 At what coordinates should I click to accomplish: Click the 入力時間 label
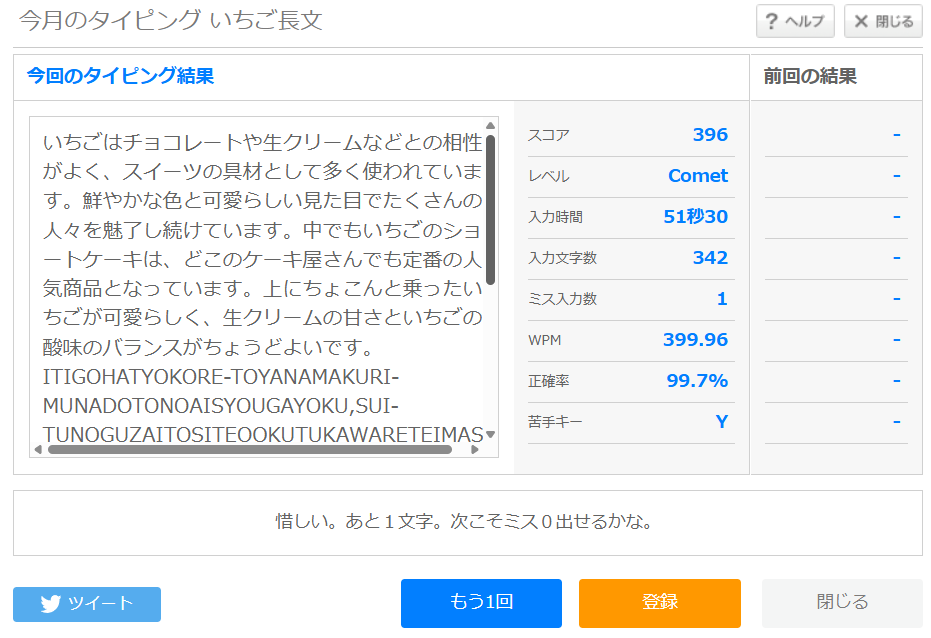point(555,217)
